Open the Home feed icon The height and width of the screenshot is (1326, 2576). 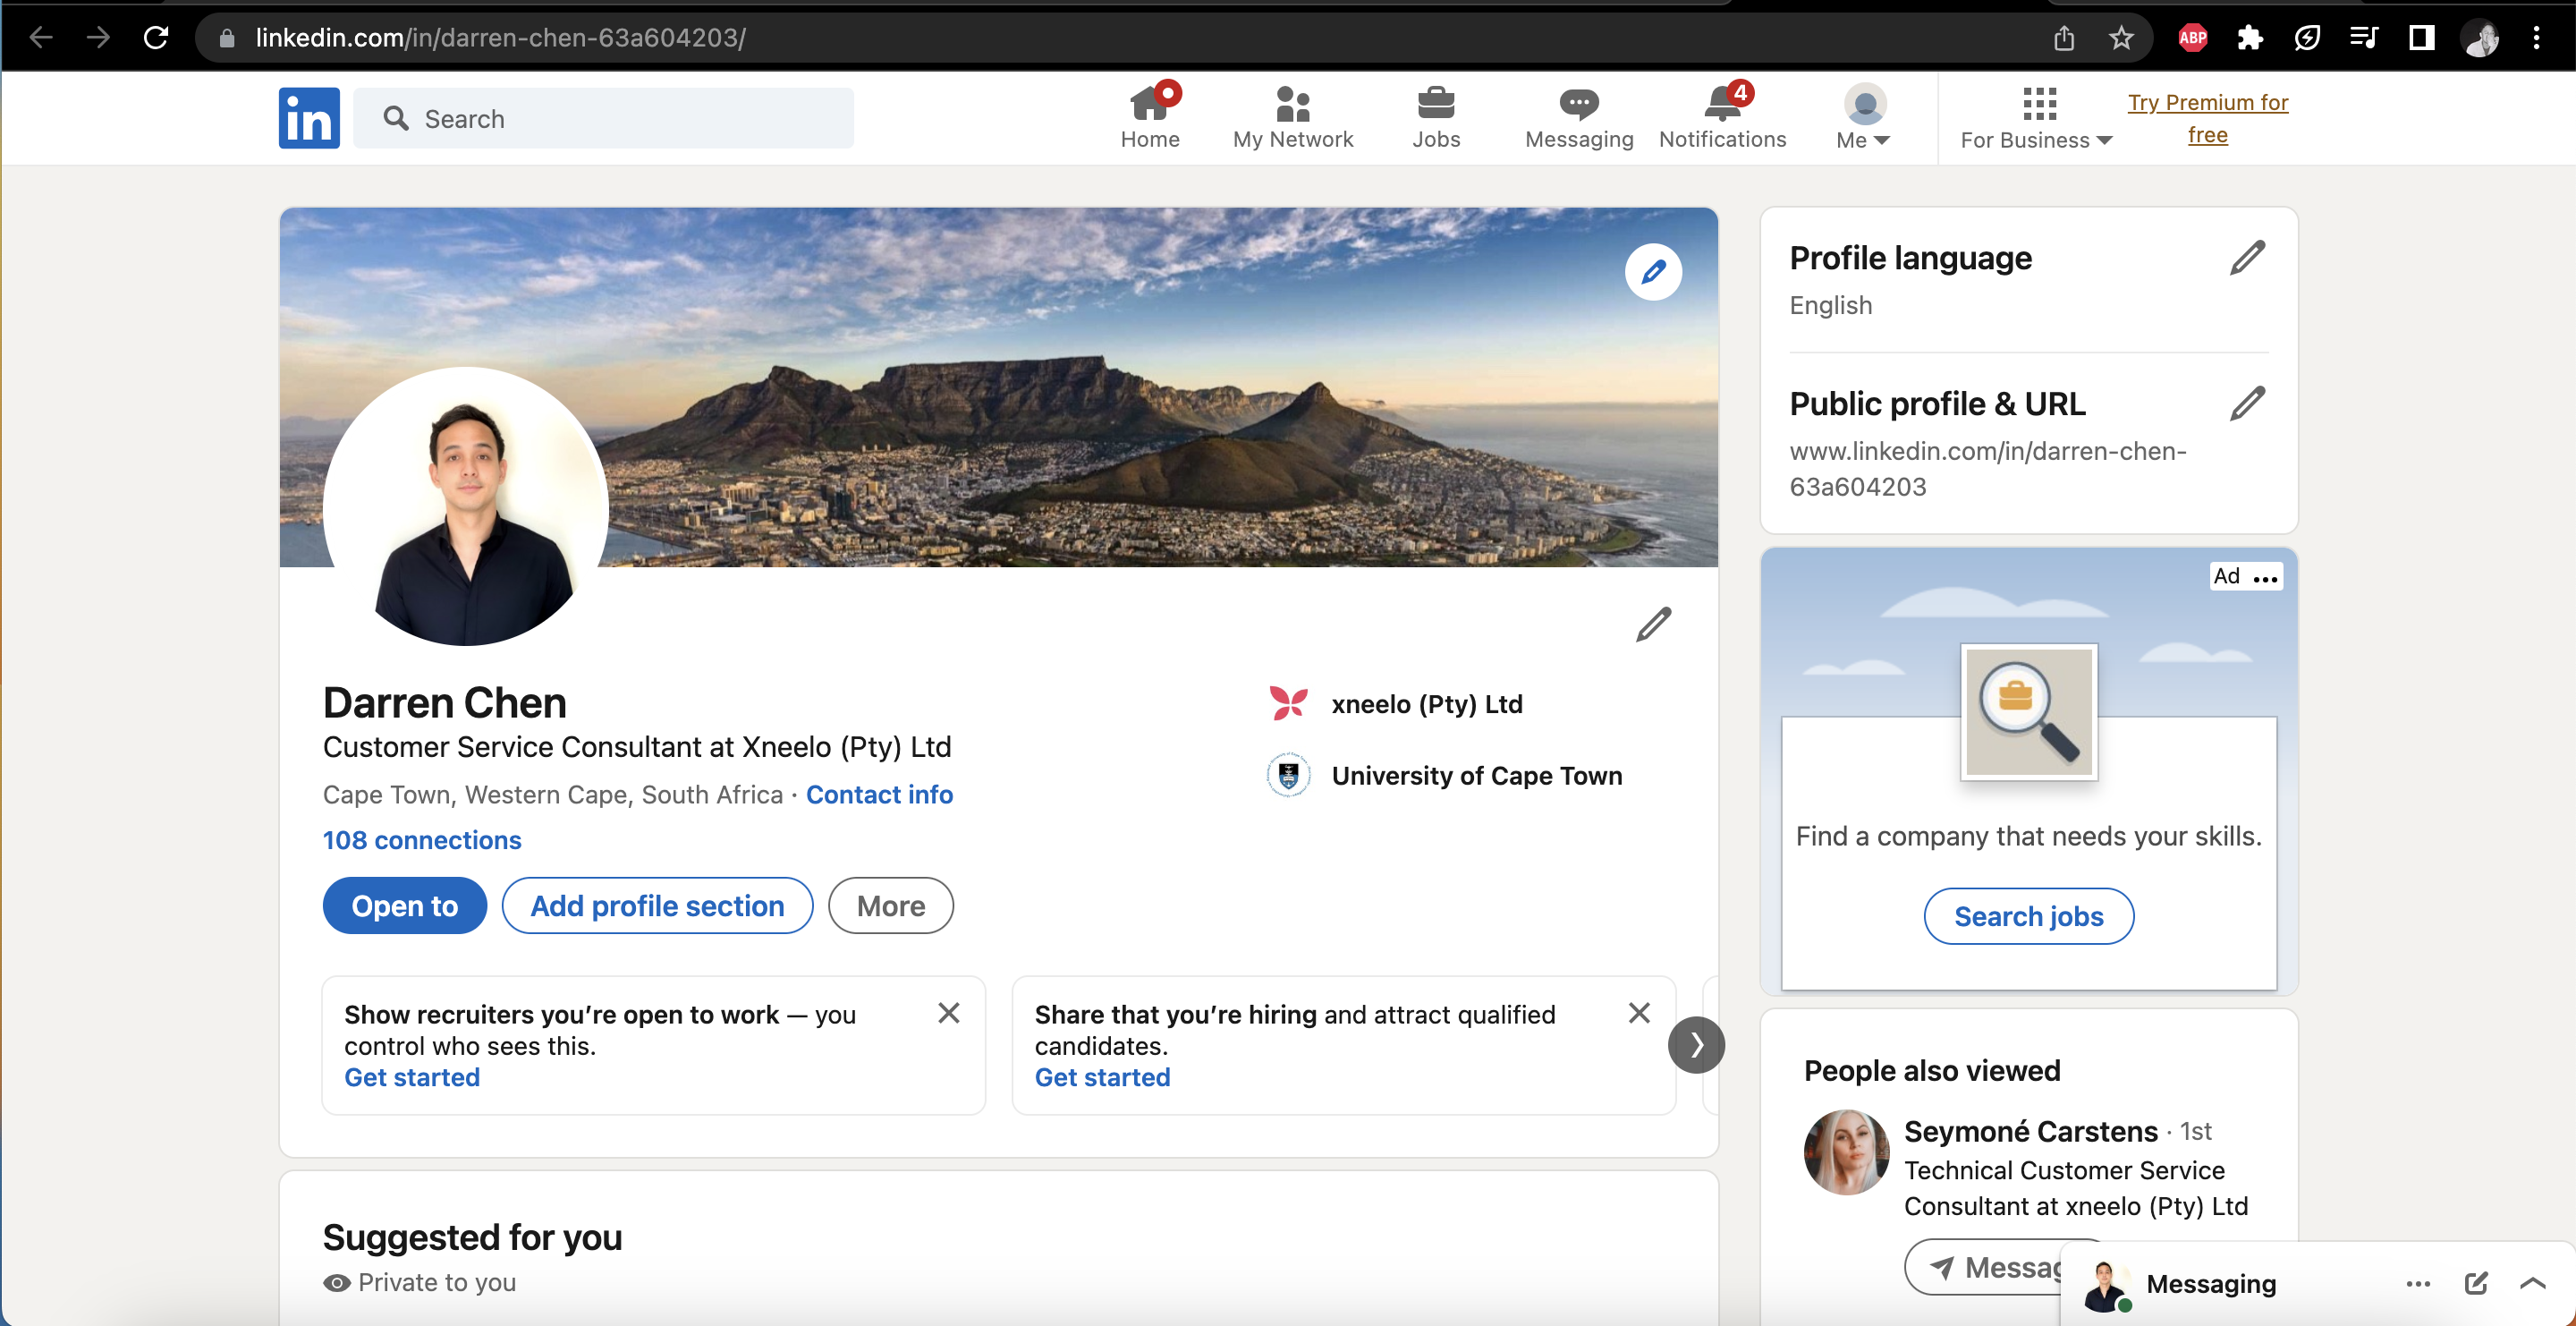point(1149,103)
